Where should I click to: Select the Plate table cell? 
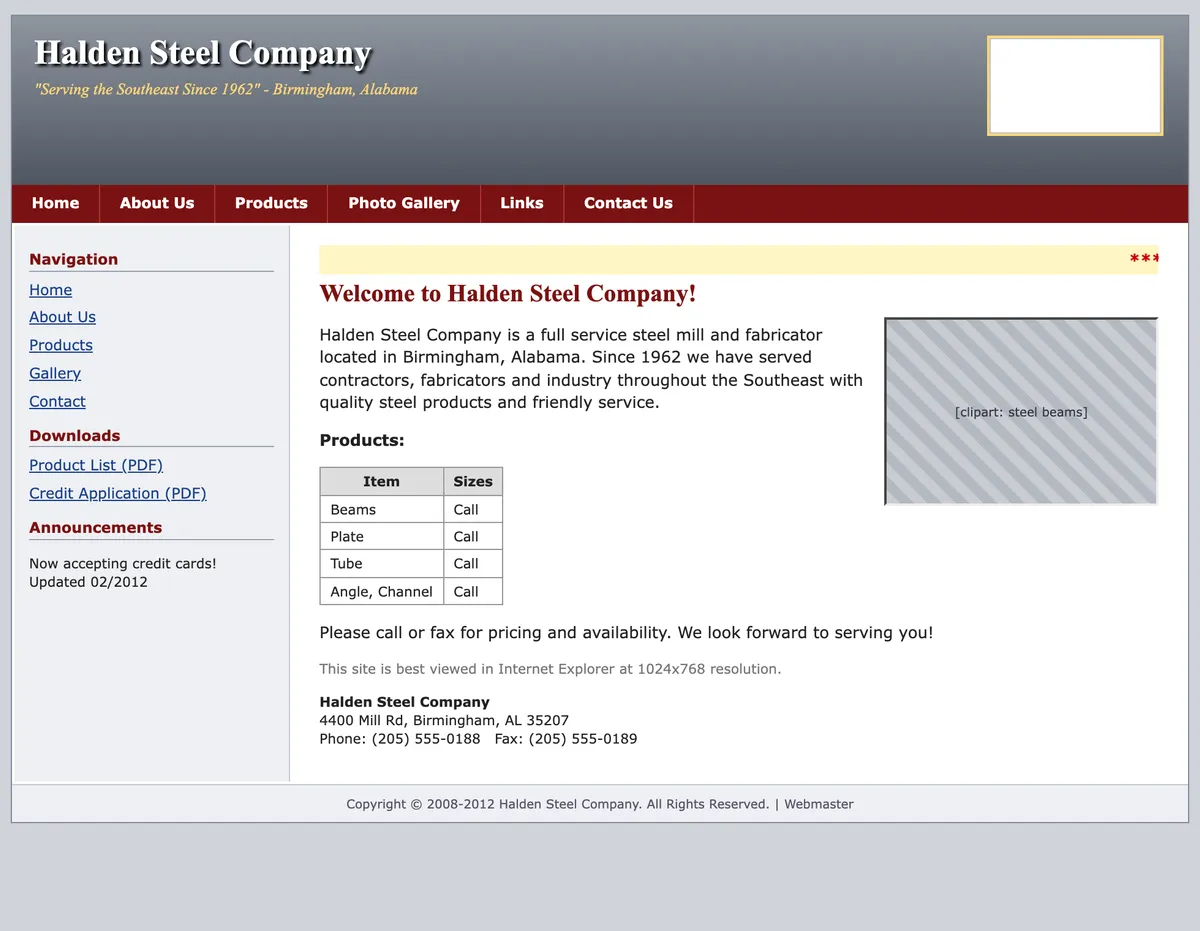(x=382, y=536)
